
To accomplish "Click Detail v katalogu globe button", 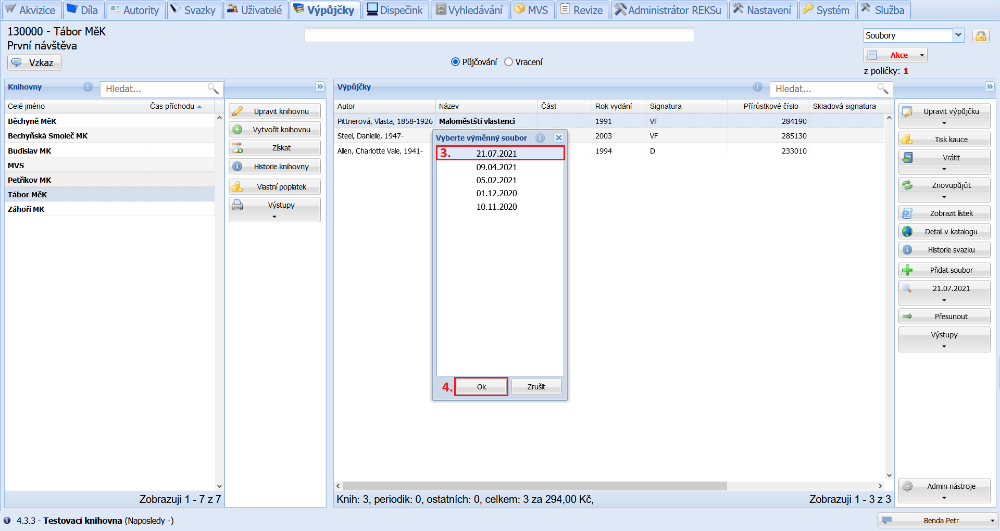I will pyautogui.click(x=944, y=231).
